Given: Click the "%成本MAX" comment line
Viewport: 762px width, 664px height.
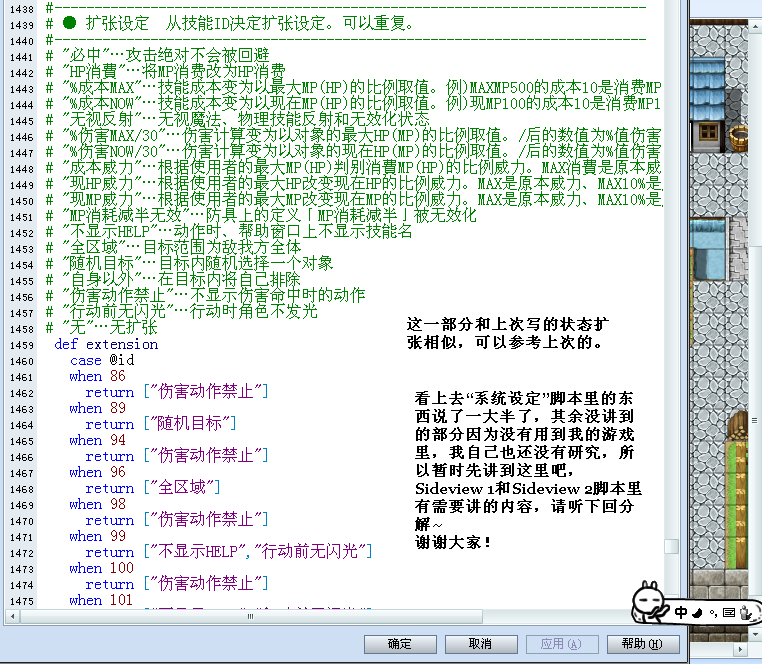Looking at the screenshot, I should point(354,88).
